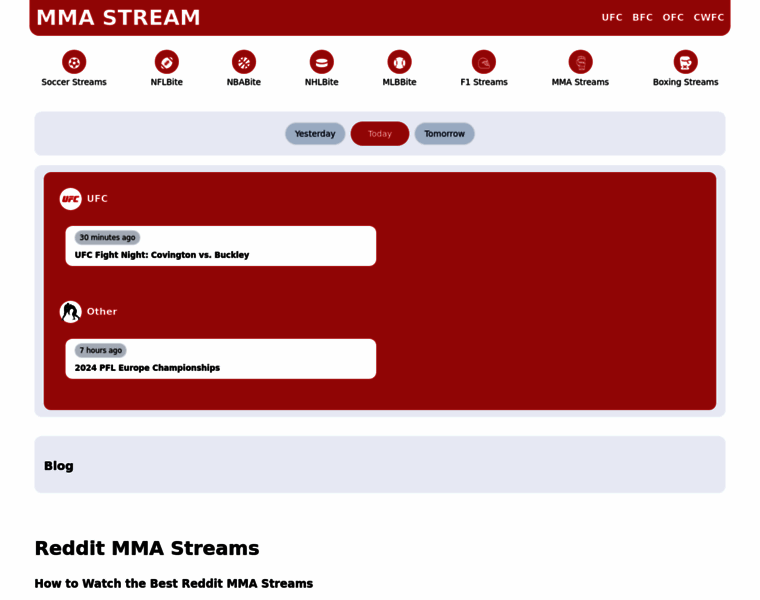
Task: Click the F1 Streams text label
Action: [484, 82]
